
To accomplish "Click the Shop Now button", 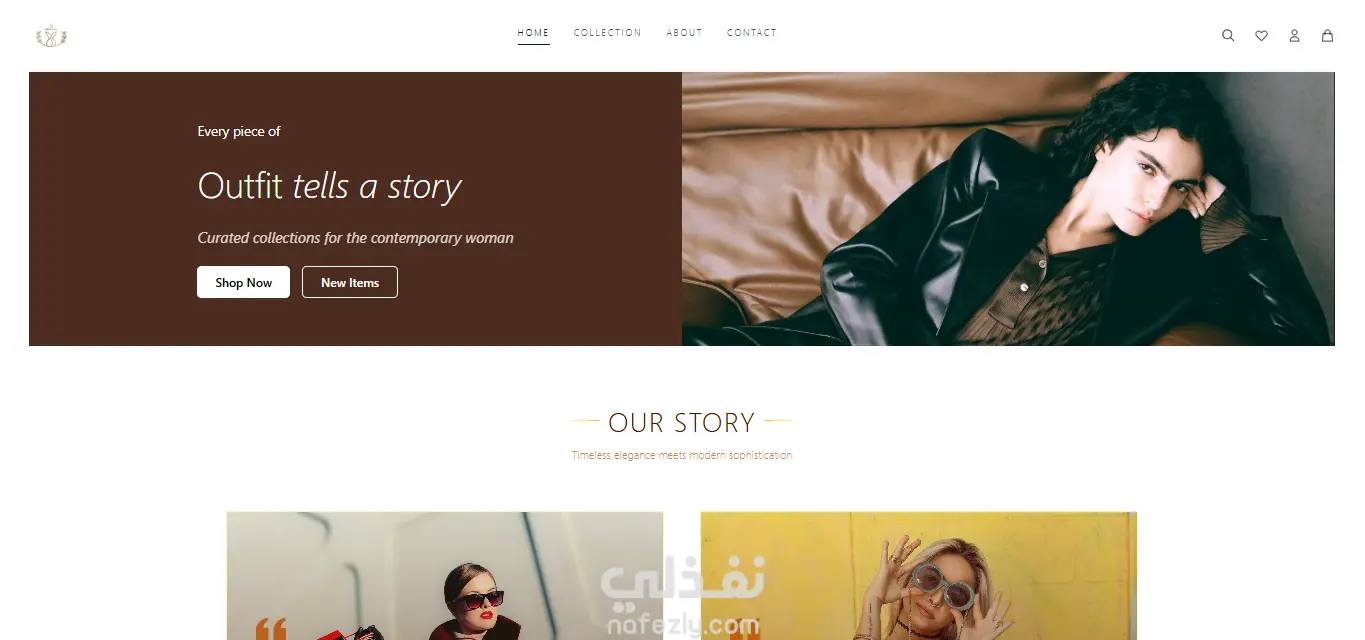I will 243,282.
